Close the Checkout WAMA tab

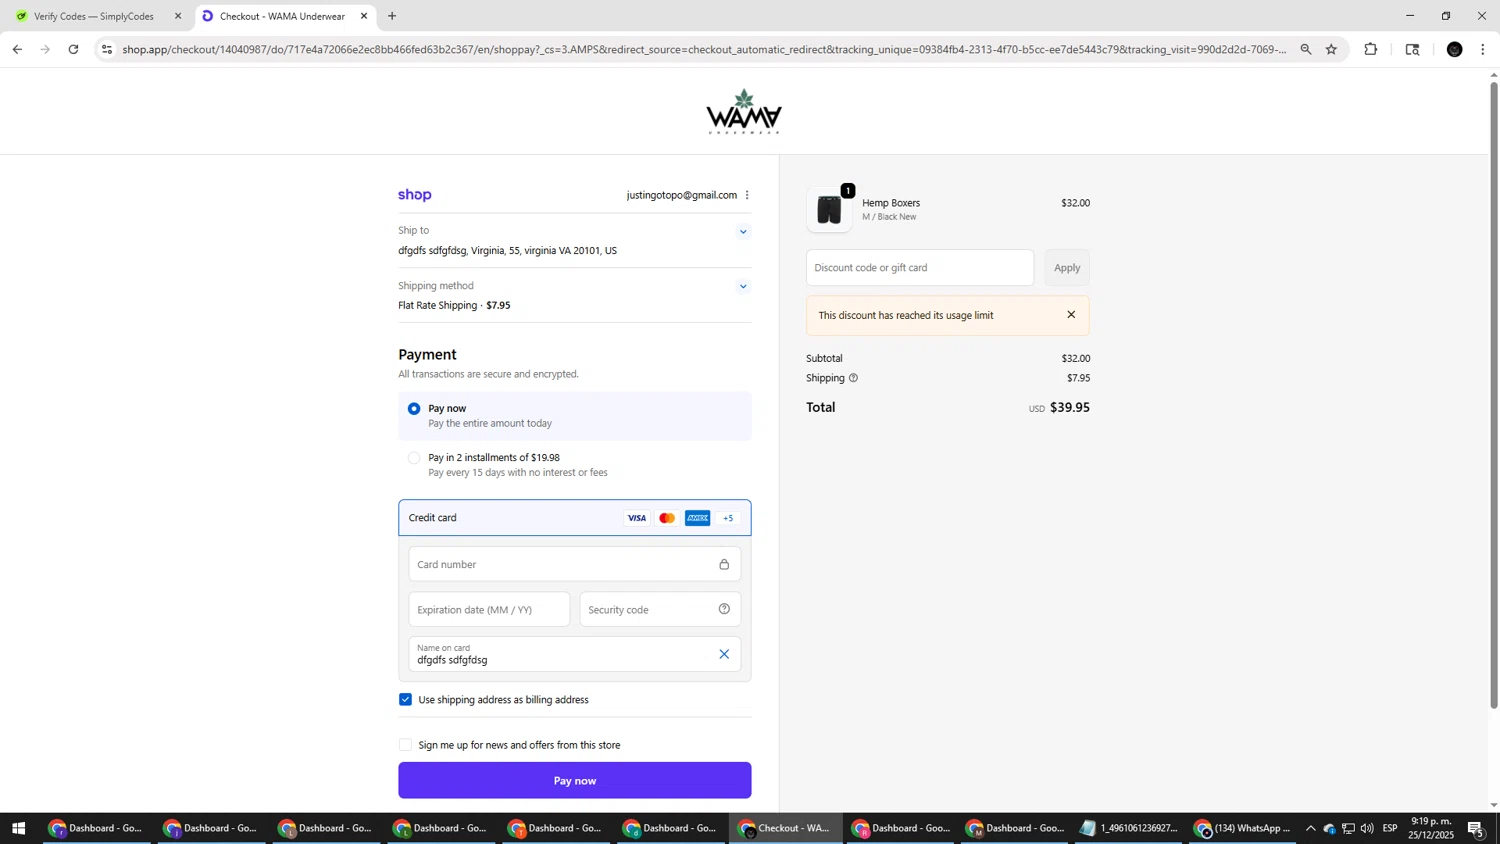364,16
